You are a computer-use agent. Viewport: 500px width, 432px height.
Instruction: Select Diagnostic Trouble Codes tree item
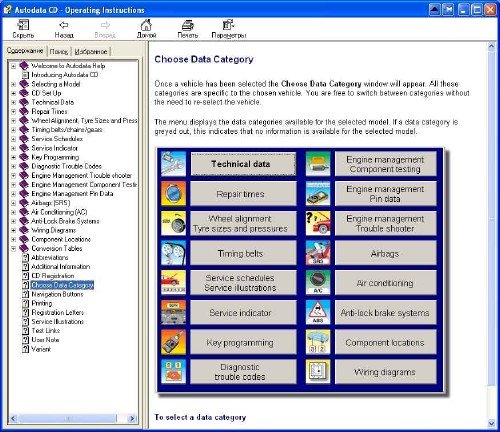coord(66,166)
